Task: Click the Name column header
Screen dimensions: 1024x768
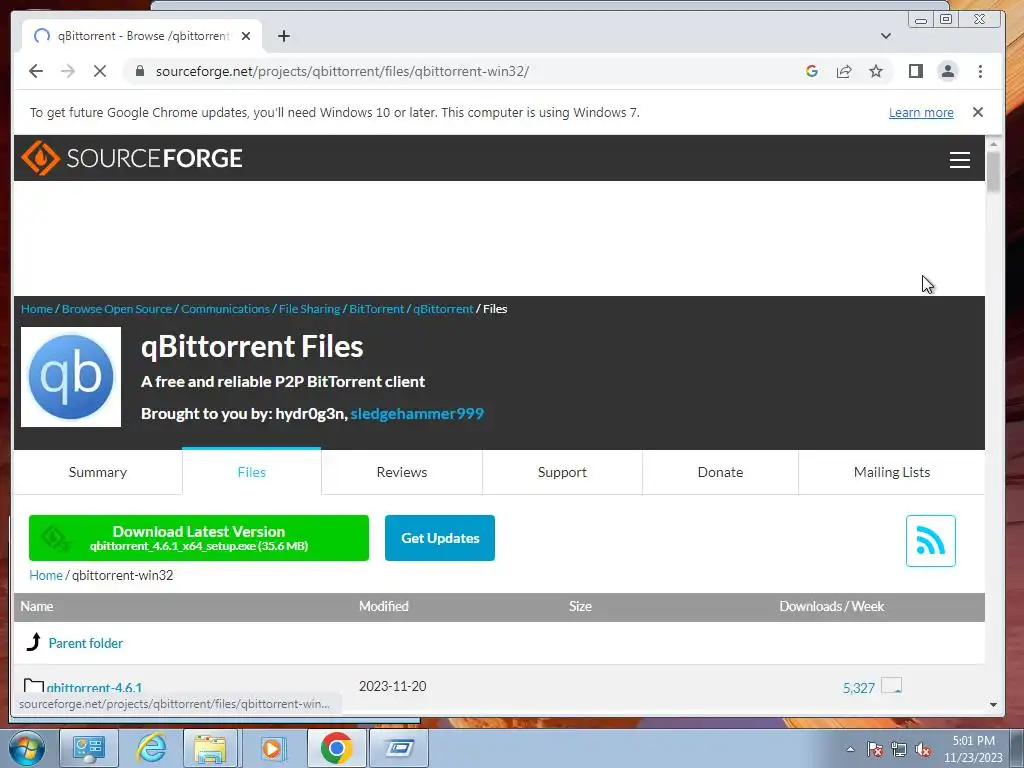Action: [x=37, y=607]
